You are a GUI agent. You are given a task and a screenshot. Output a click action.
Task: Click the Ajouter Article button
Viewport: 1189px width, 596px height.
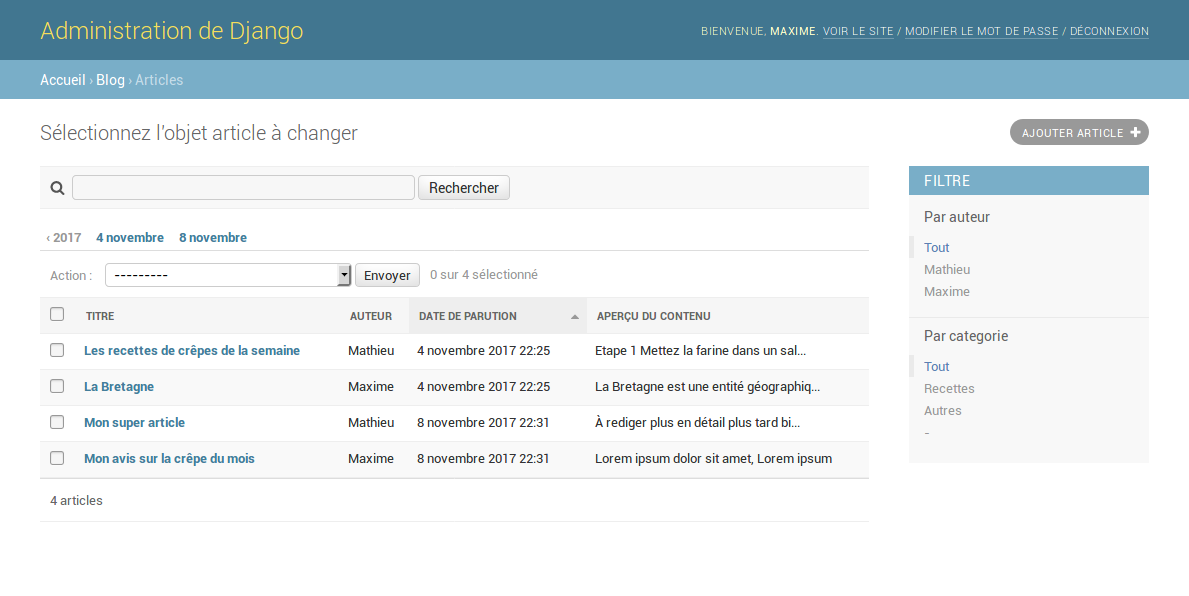1079,132
